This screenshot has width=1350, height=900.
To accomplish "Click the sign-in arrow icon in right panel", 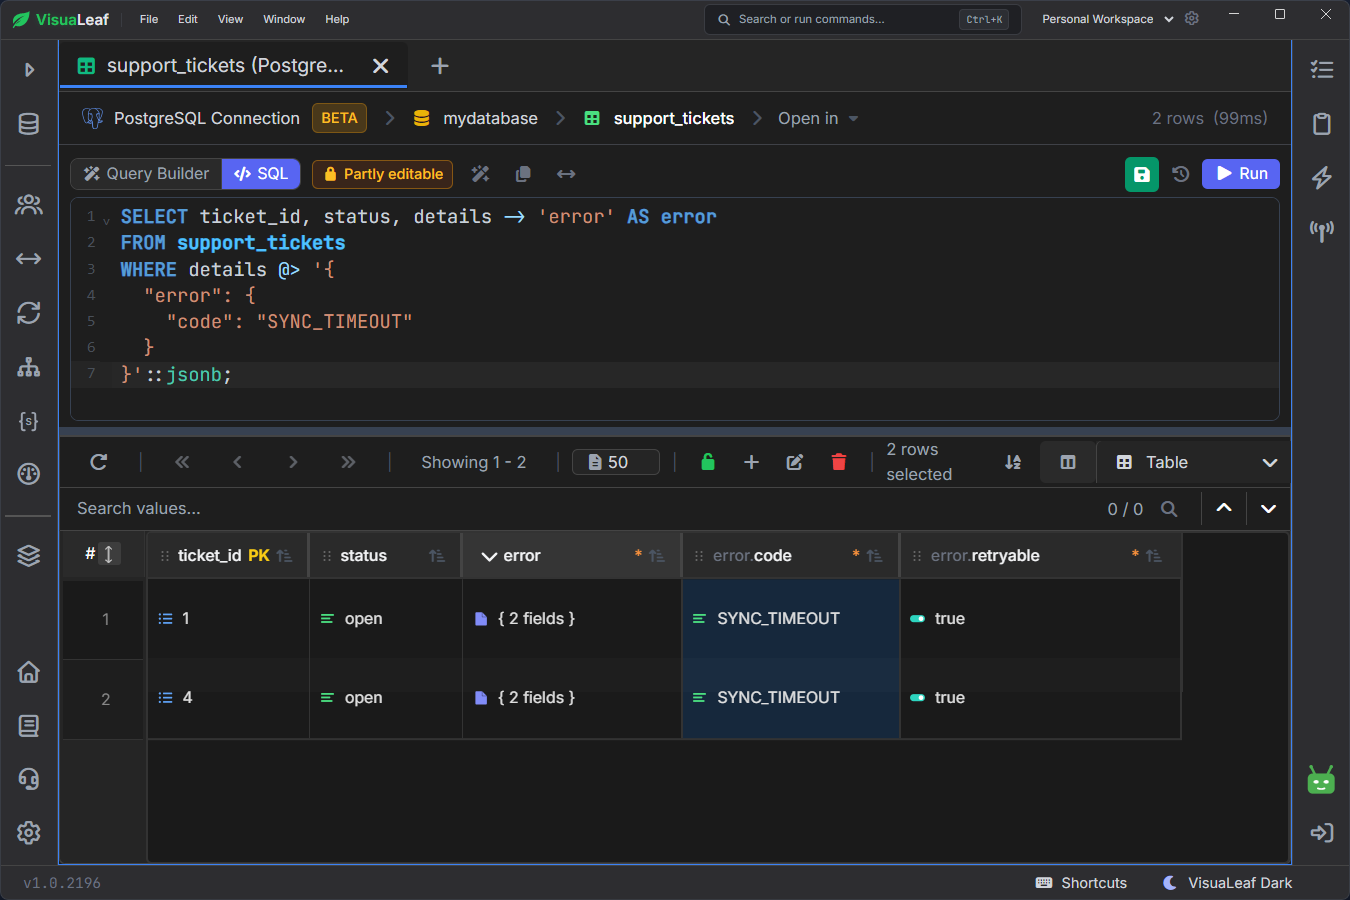I will [1322, 833].
